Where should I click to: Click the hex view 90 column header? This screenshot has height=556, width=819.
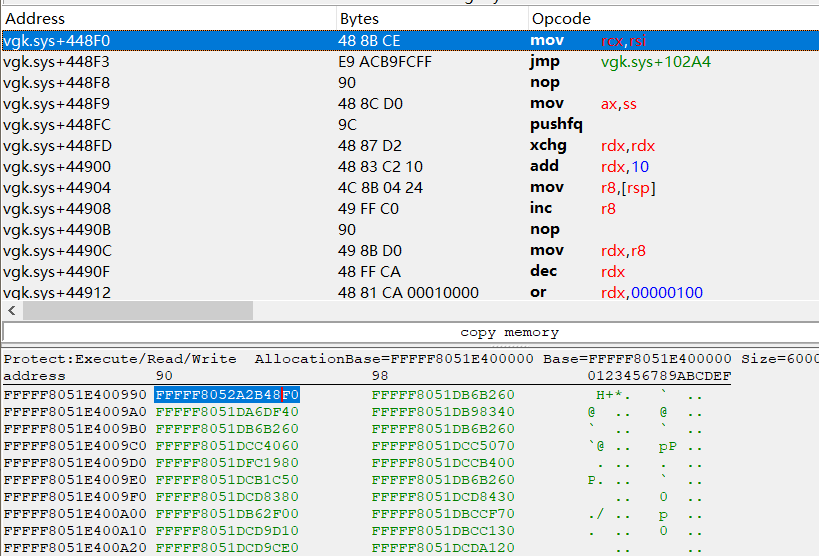[164, 376]
